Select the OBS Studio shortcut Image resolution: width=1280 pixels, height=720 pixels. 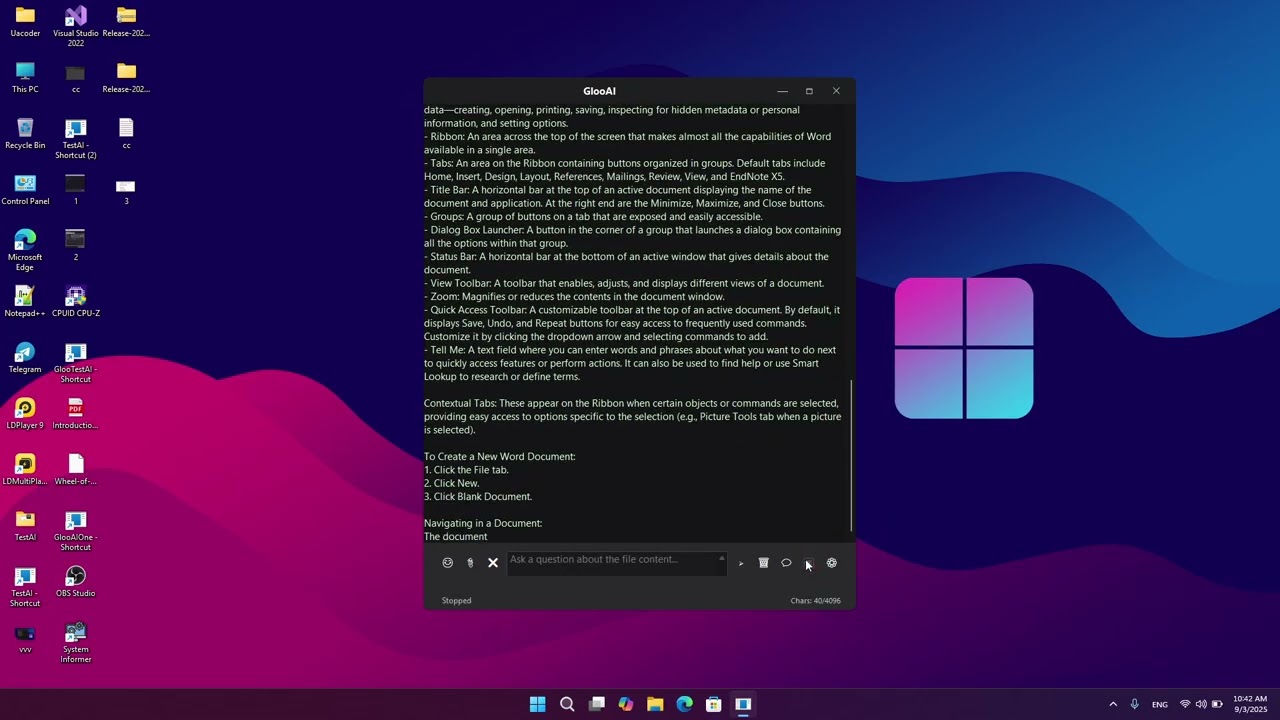76,582
